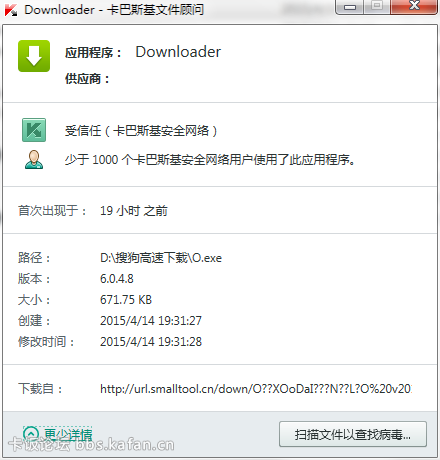Click the modified time 2015/4/14 19:31:28
The height and width of the screenshot is (460, 440).
pos(151,342)
